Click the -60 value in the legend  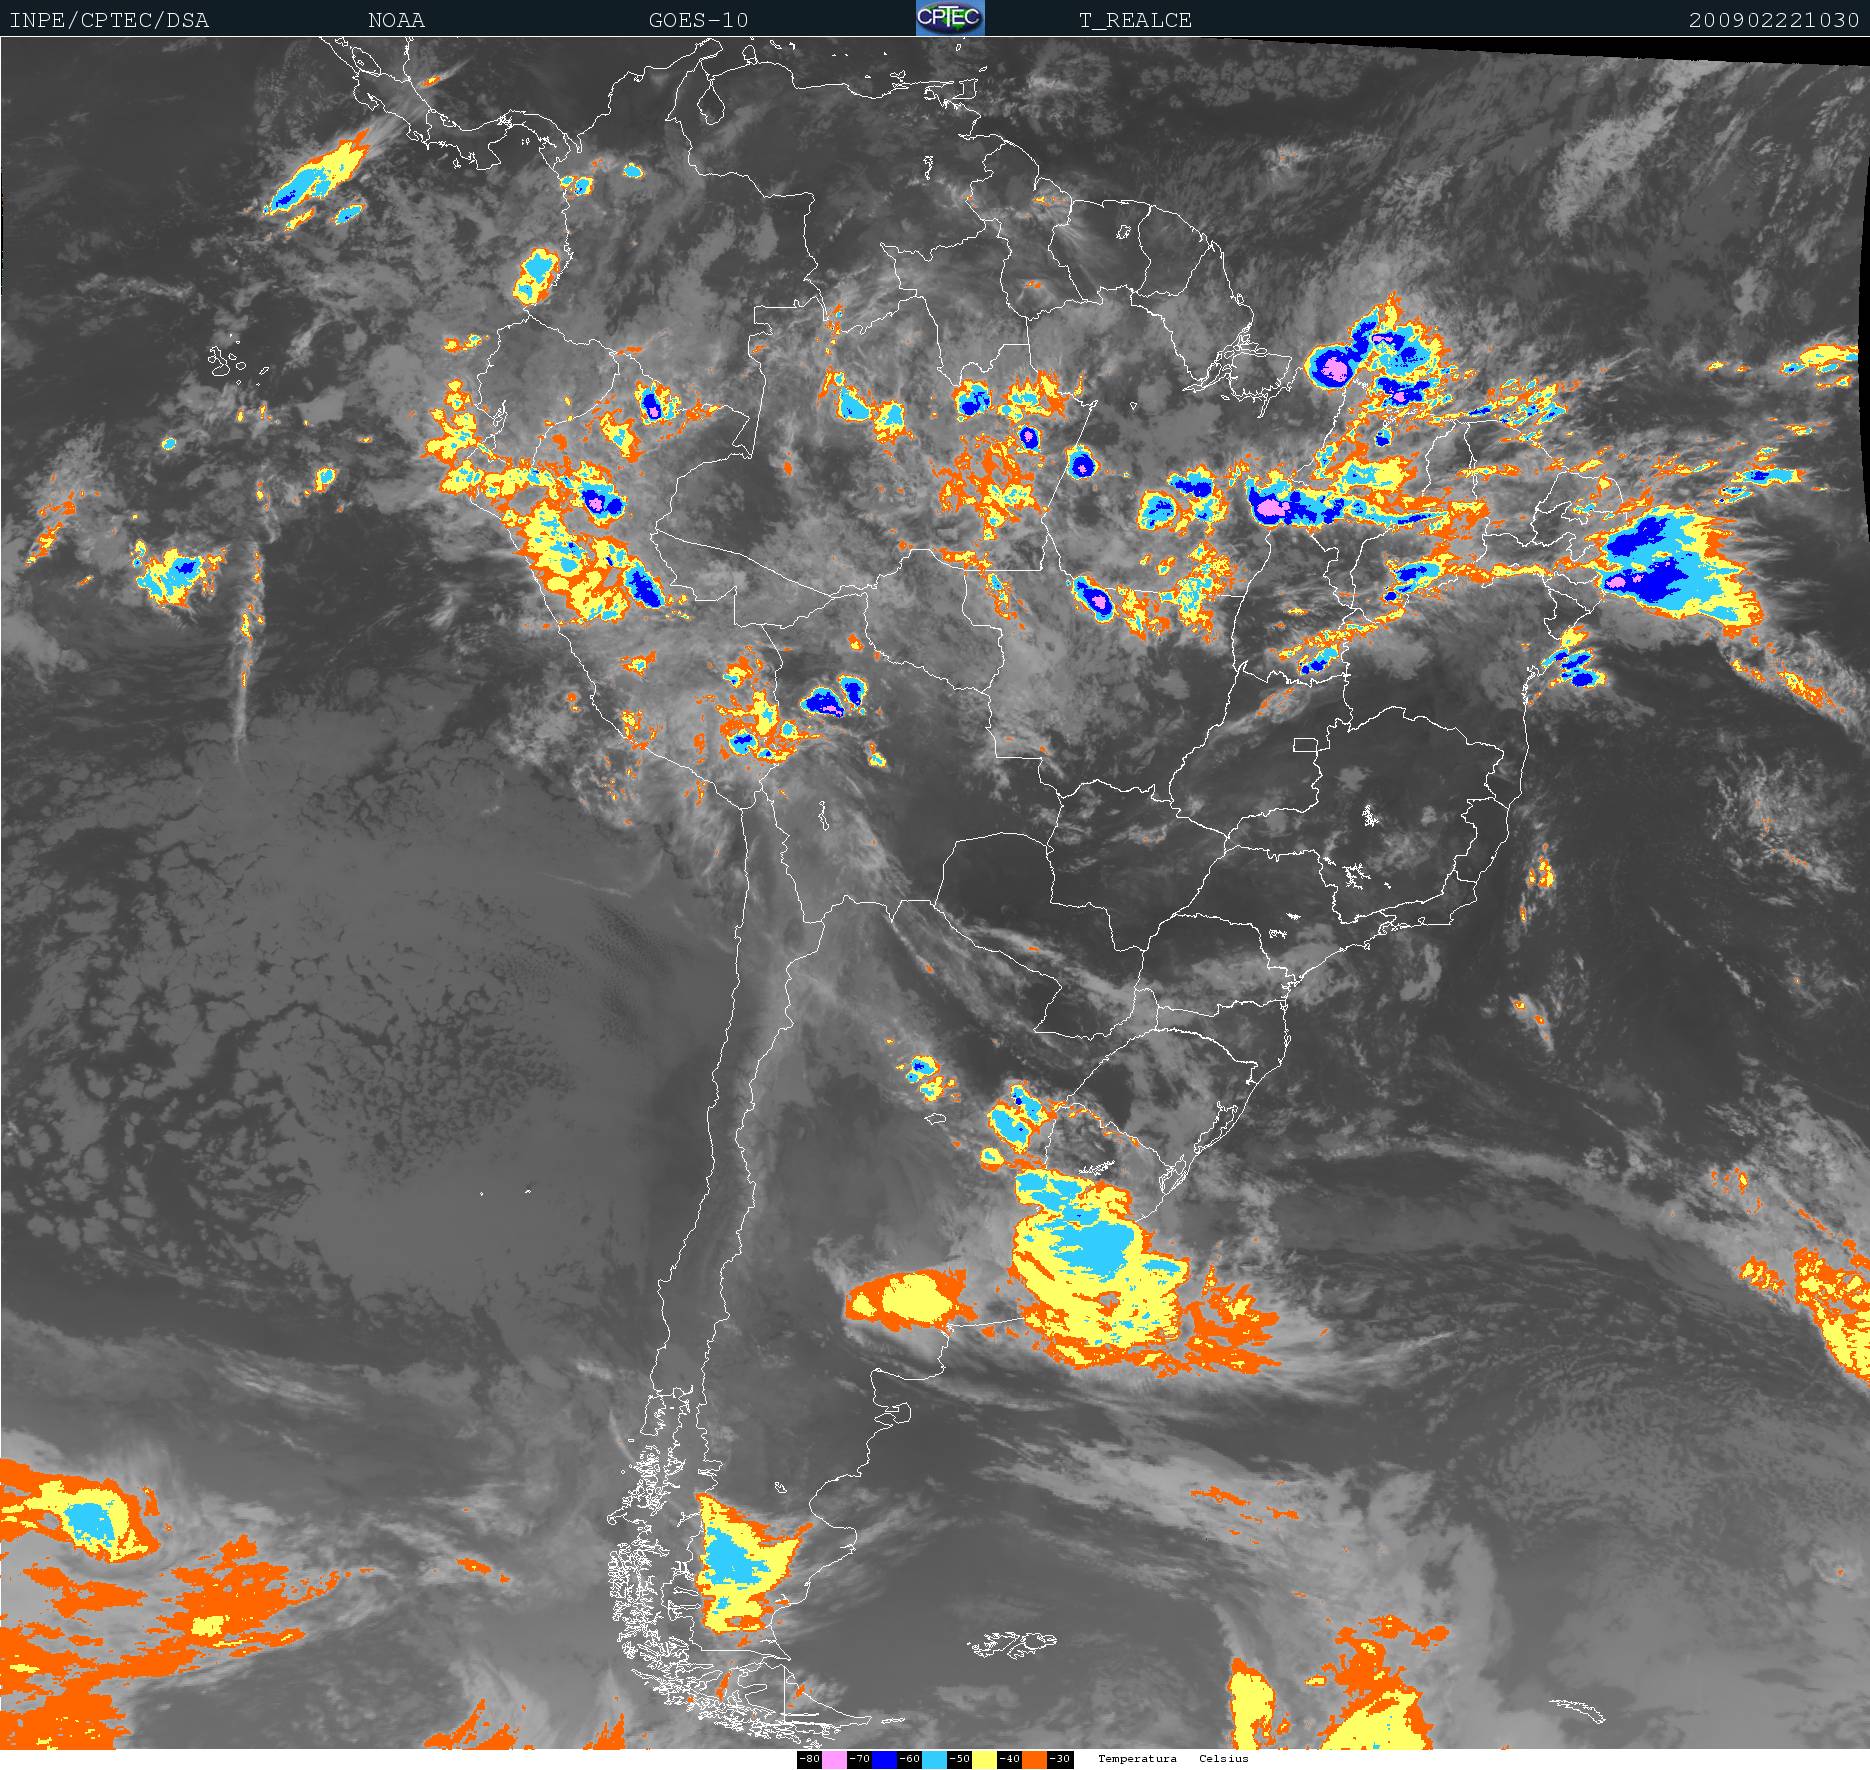coord(909,1759)
